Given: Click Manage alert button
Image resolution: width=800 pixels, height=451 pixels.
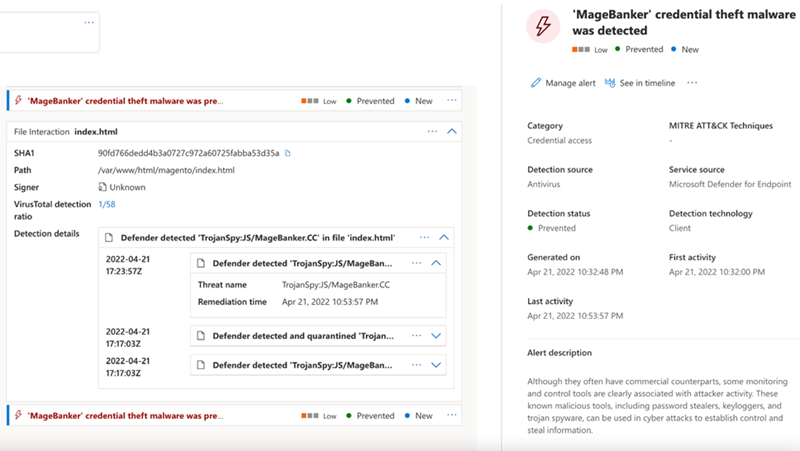Looking at the screenshot, I should point(568,83).
